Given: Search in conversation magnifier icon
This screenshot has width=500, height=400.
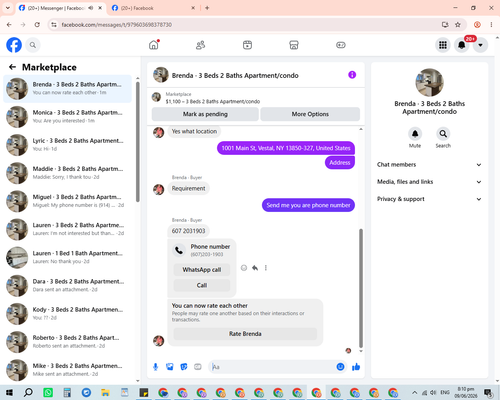Looking at the screenshot, I should click(x=443, y=134).
